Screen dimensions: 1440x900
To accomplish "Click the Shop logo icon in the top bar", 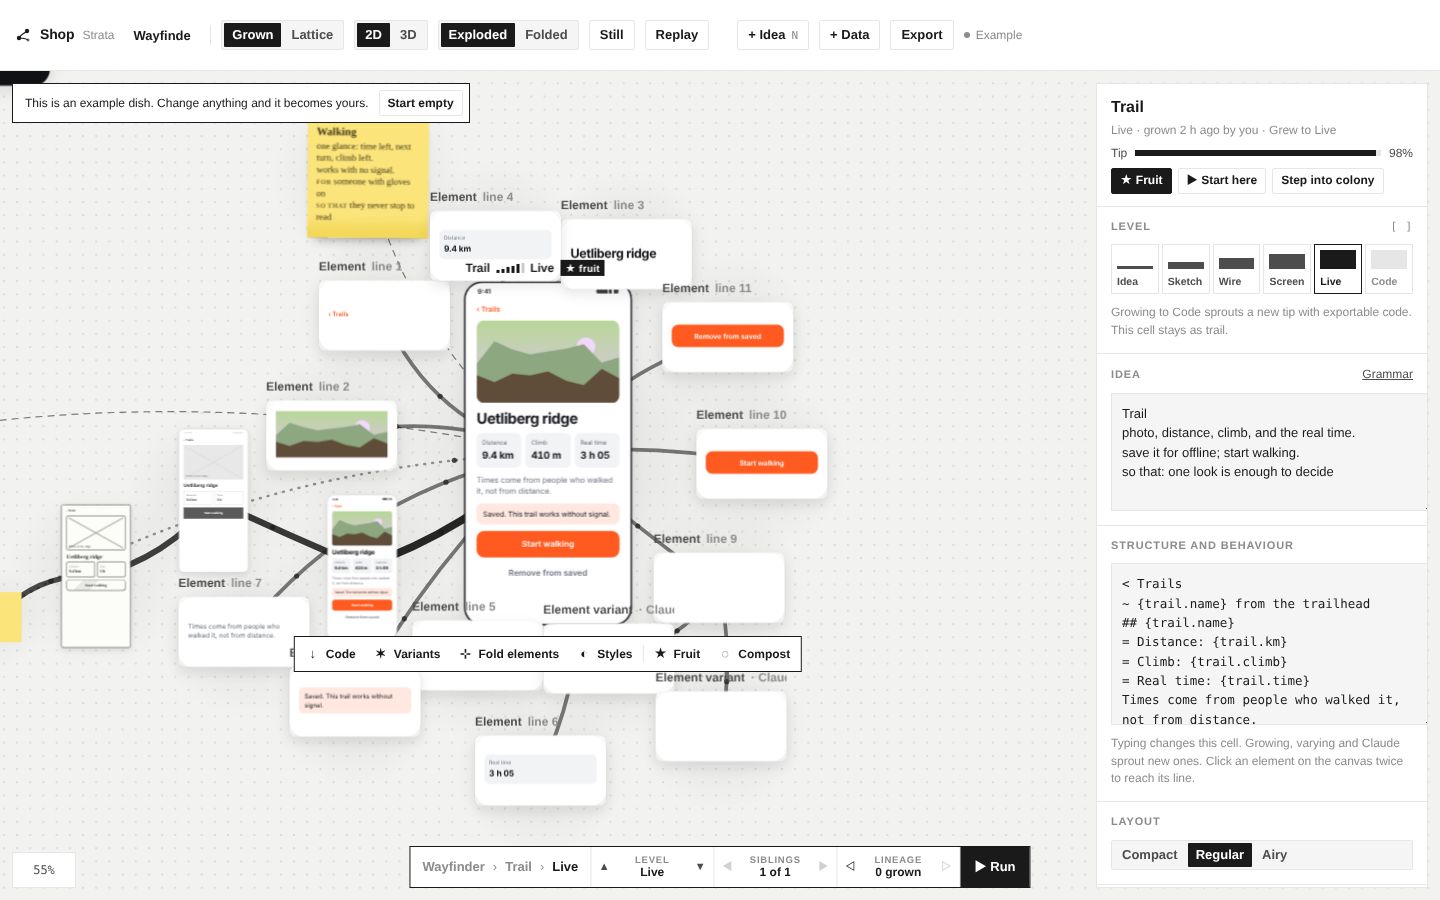I will 23,35.
